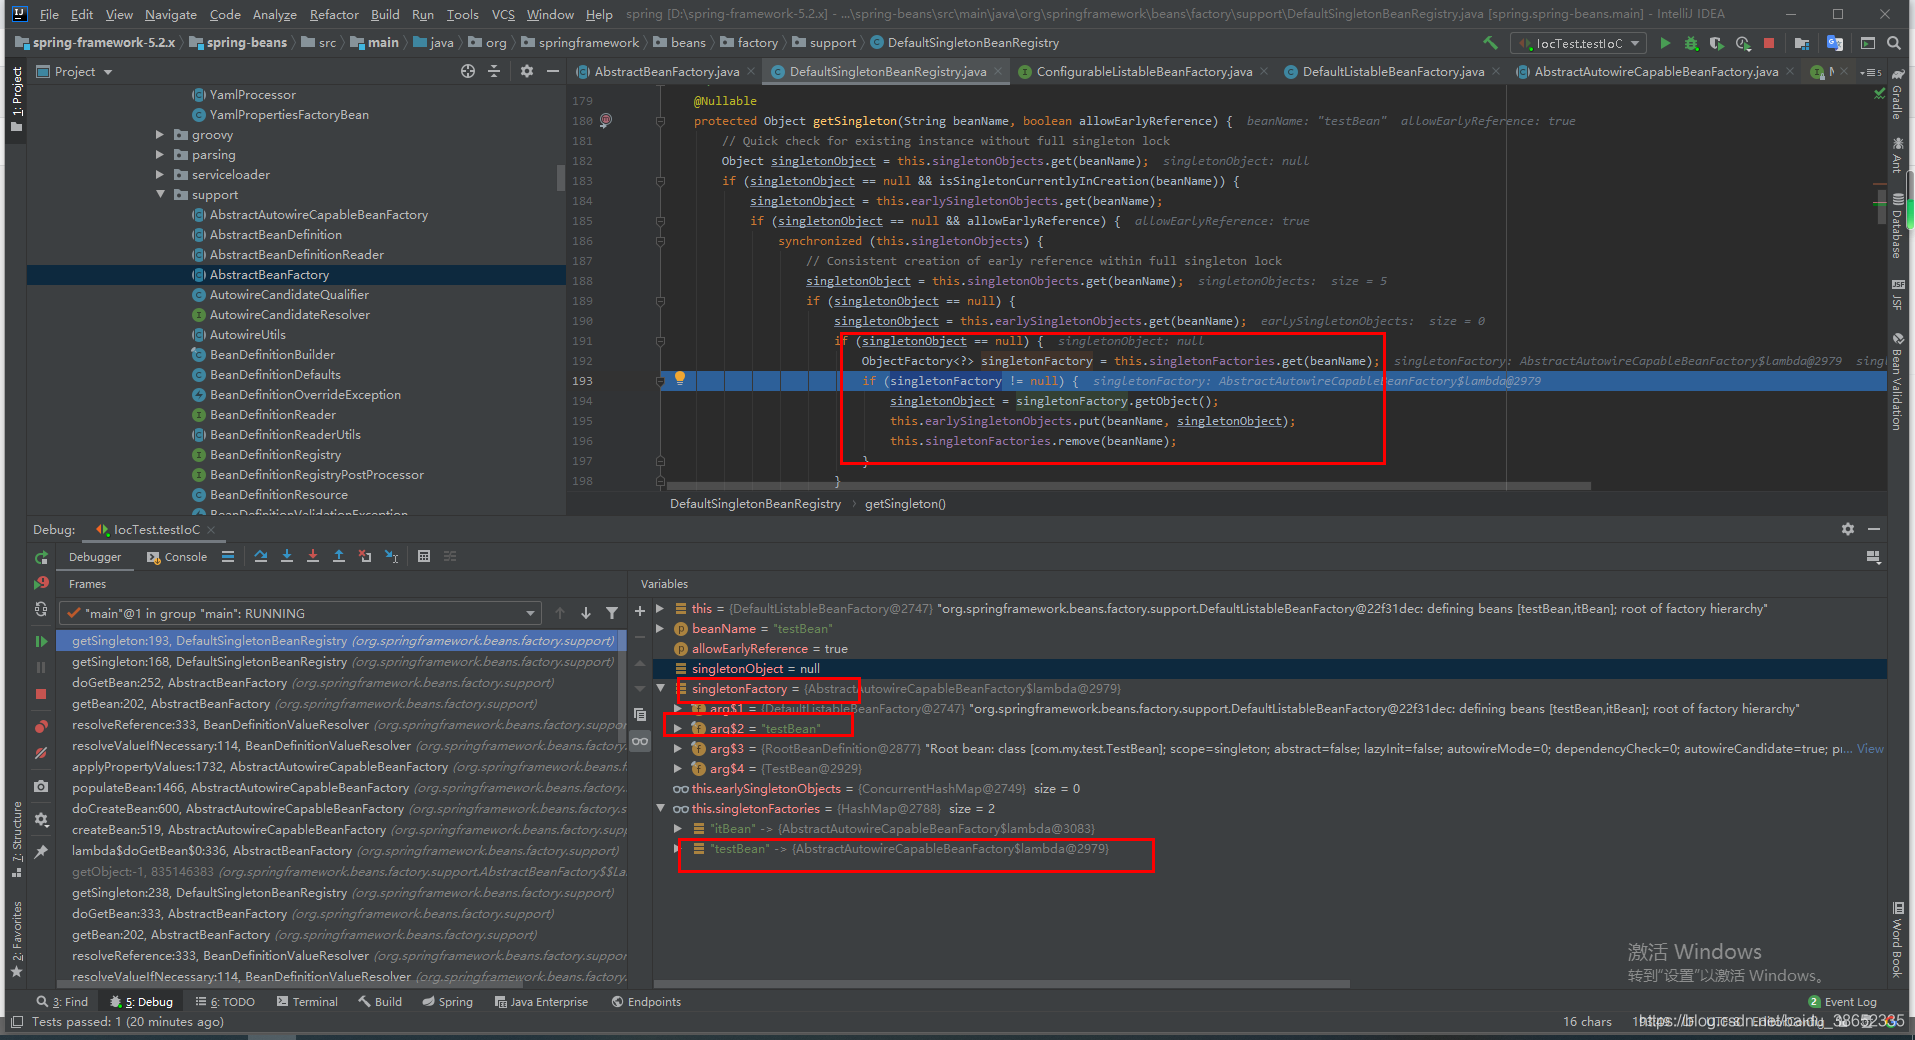Image resolution: width=1915 pixels, height=1040 pixels.
Task: Toggle the Structure tool window stripe
Action: (16, 838)
